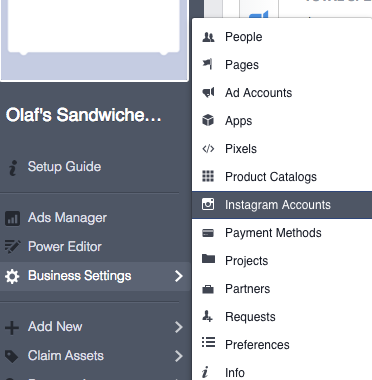Screen dimensions: 372x380
Task: Expand the Business Settings chevron arrow
Action: pos(179,276)
